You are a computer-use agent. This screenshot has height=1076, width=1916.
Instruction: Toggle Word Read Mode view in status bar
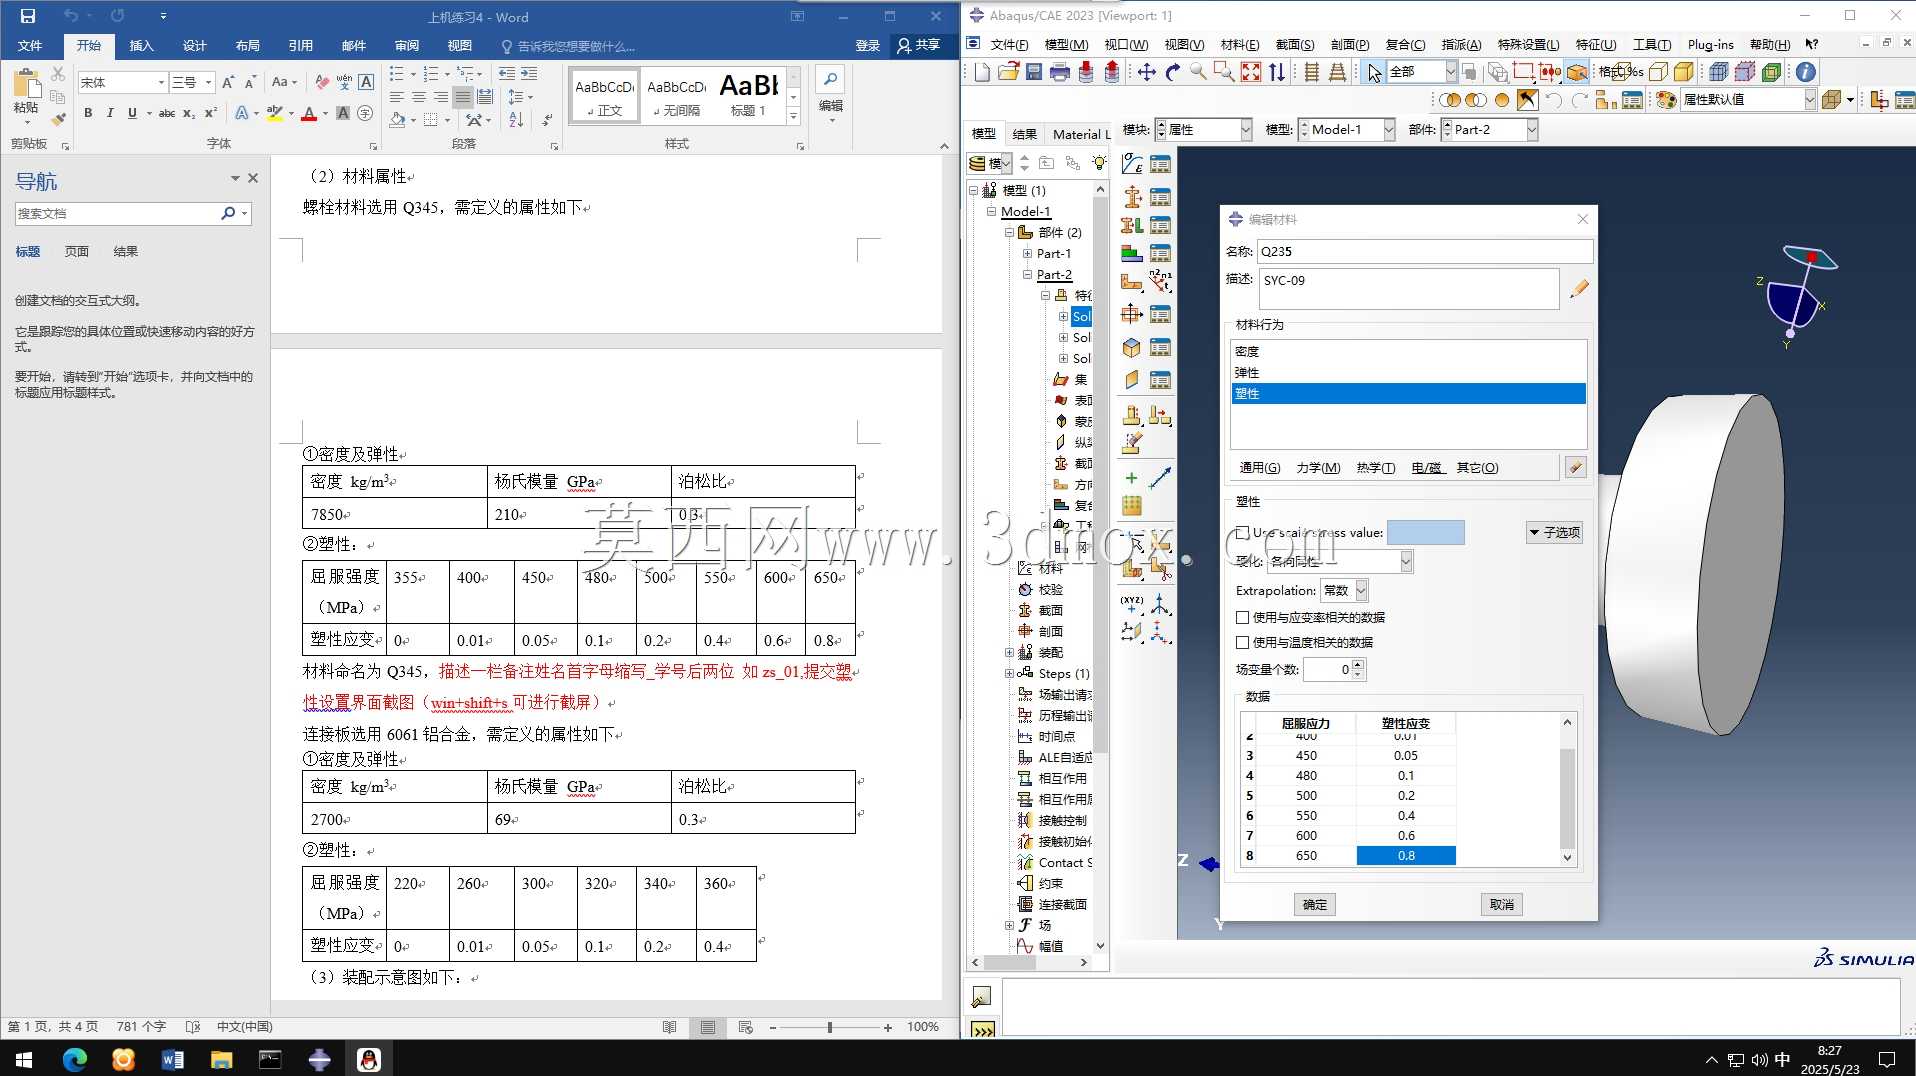(669, 1027)
